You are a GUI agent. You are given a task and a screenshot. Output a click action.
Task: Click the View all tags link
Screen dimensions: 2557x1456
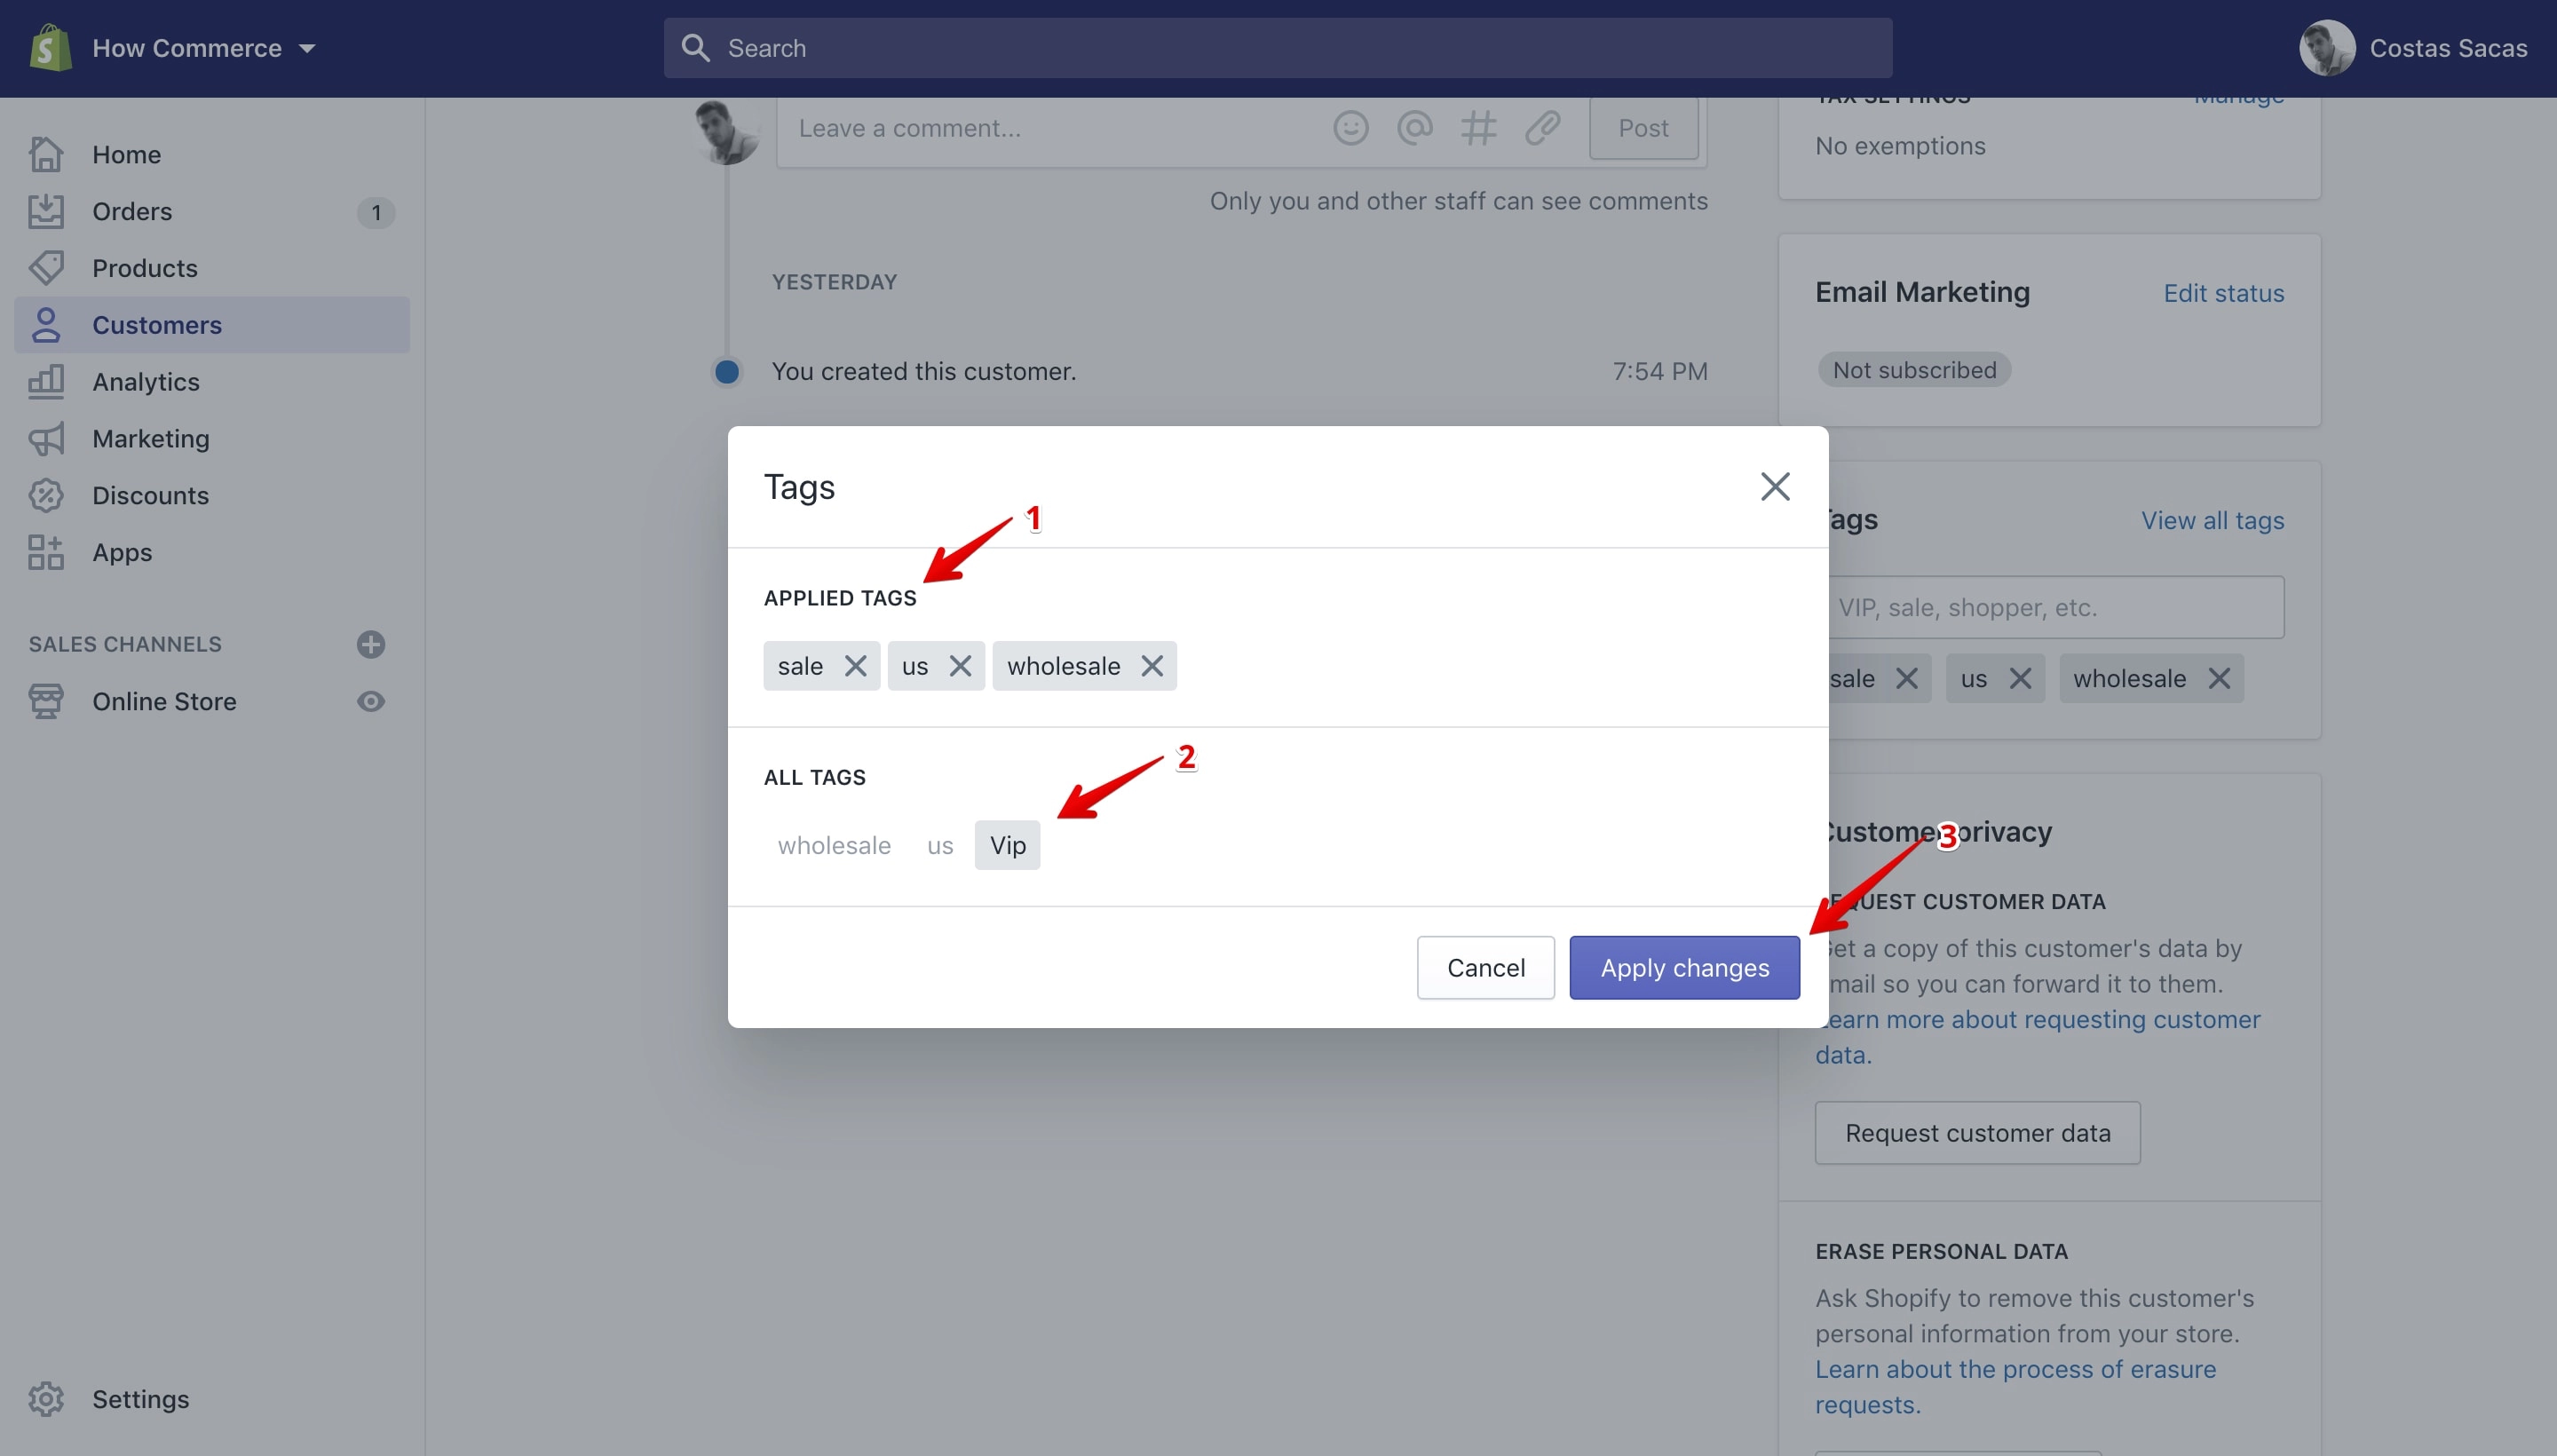2212,521
